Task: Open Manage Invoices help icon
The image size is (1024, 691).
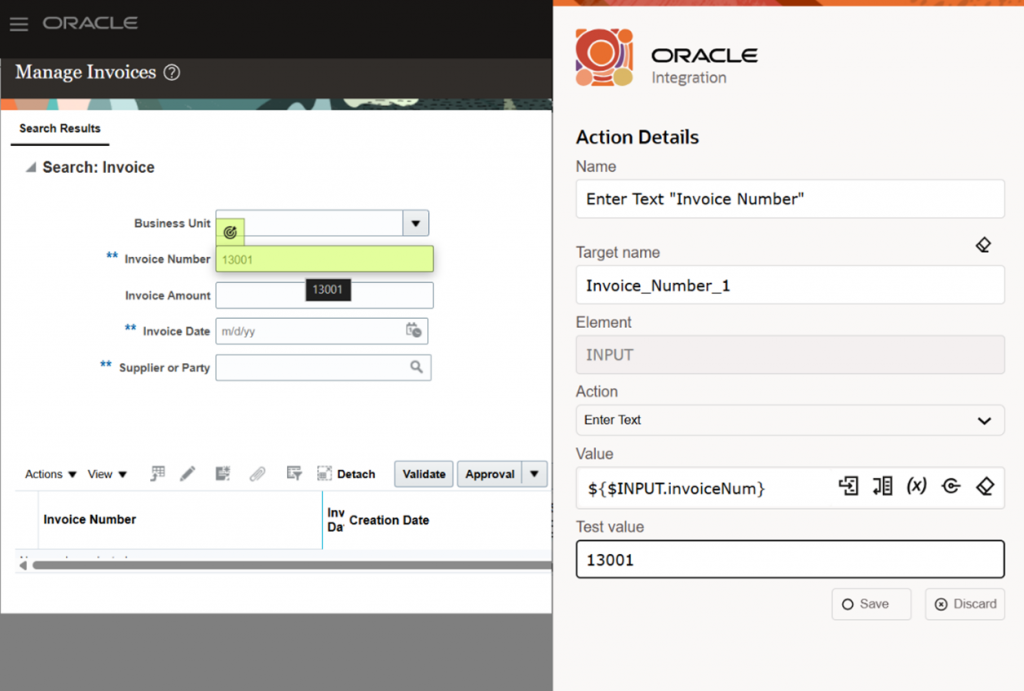Action: pyautogui.click(x=172, y=72)
